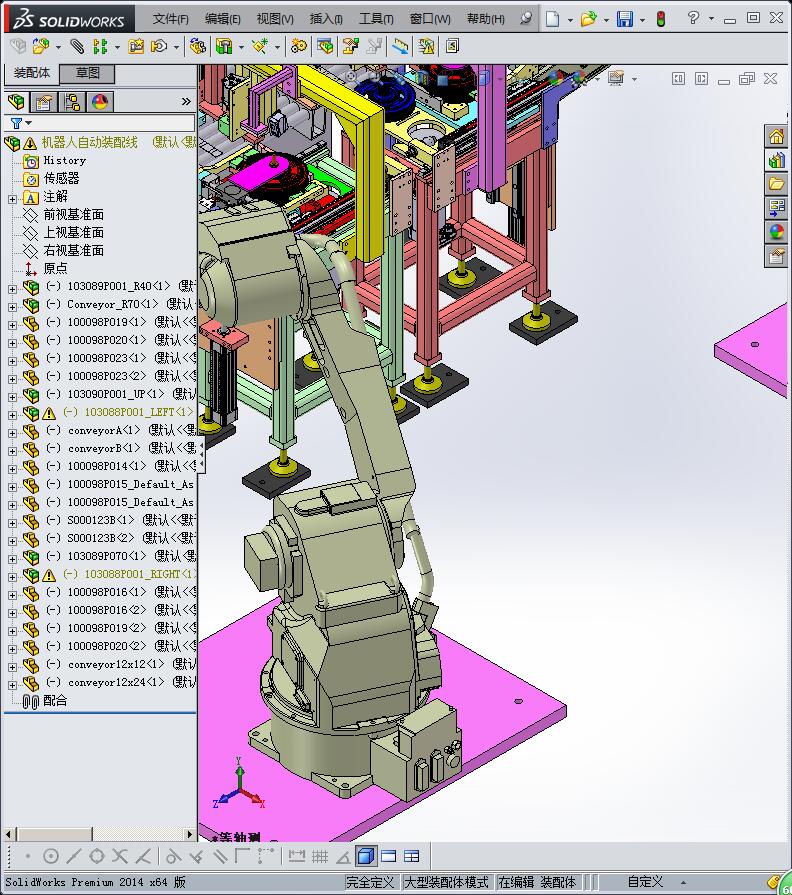Image resolution: width=792 pixels, height=895 pixels.
Task: Click the Help question mark icon
Action: pos(693,18)
